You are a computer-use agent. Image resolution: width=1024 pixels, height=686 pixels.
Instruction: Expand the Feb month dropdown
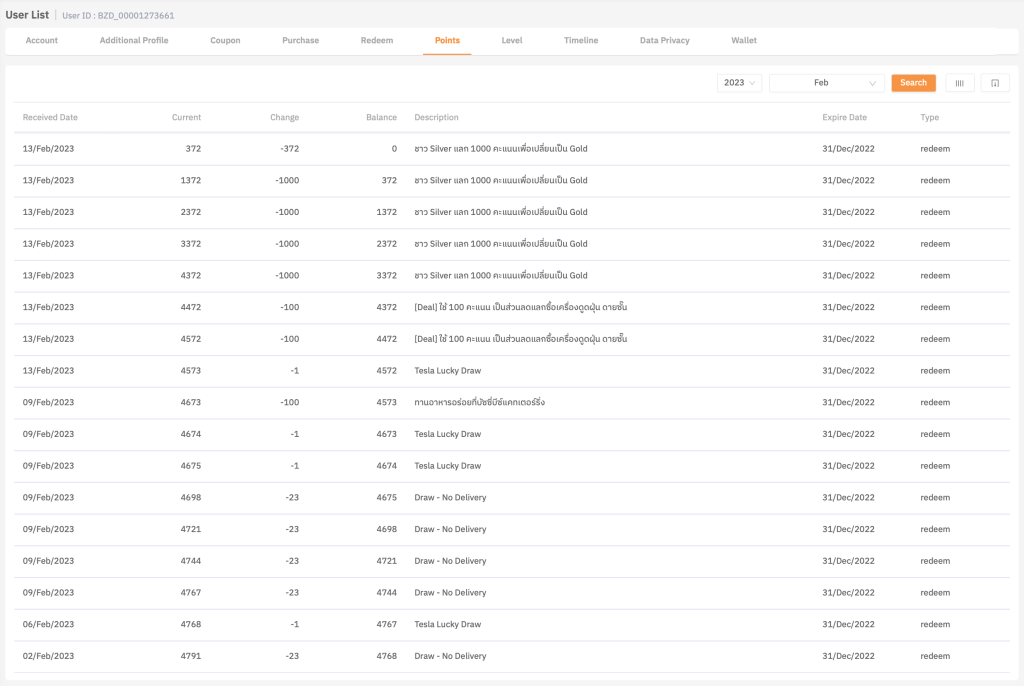(x=826, y=83)
